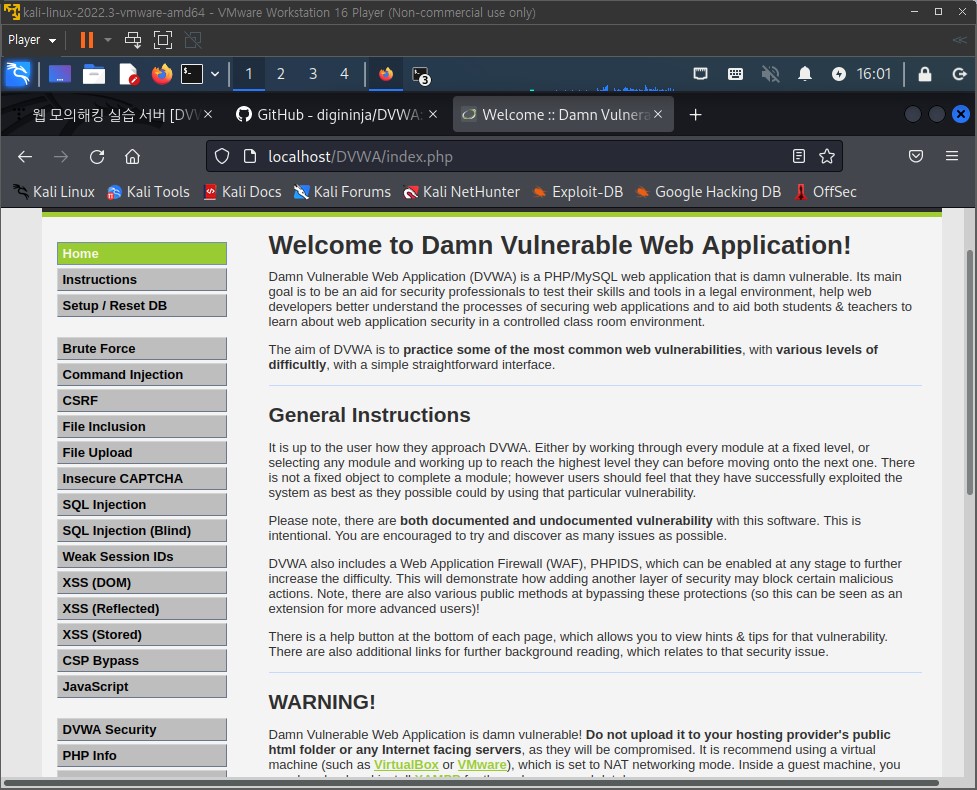
Task: Open the 16:01 clock in panel
Action: (874, 74)
